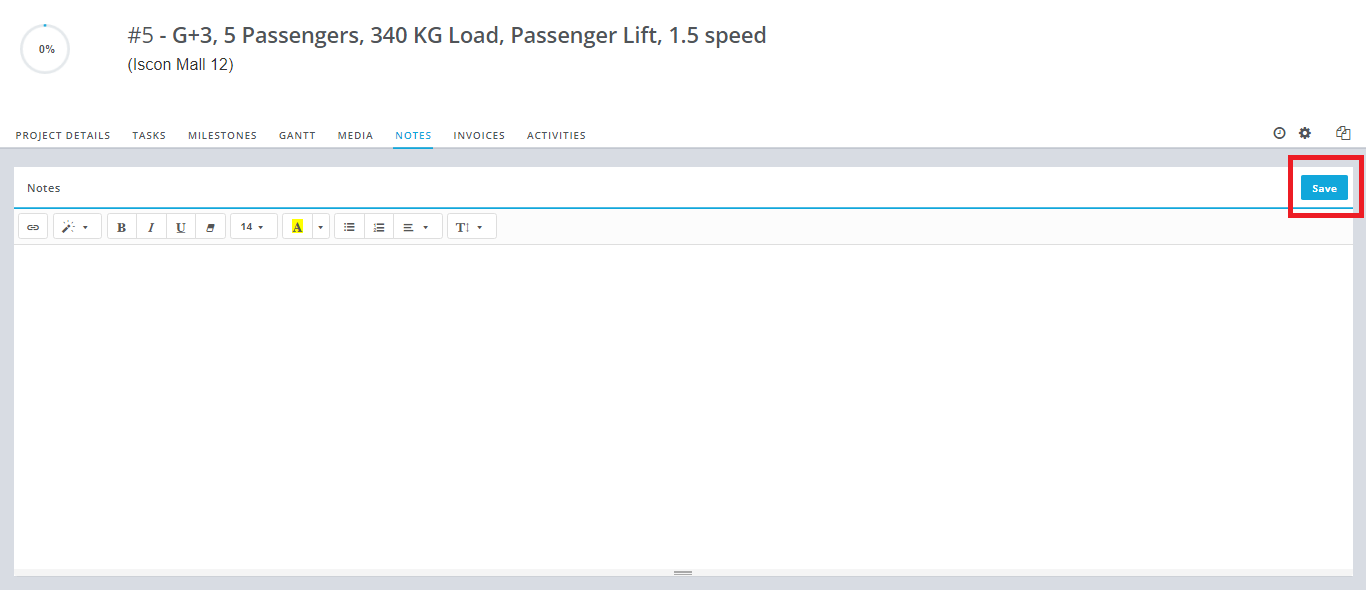
Task: Toggle bold formatting
Action: (x=121, y=227)
